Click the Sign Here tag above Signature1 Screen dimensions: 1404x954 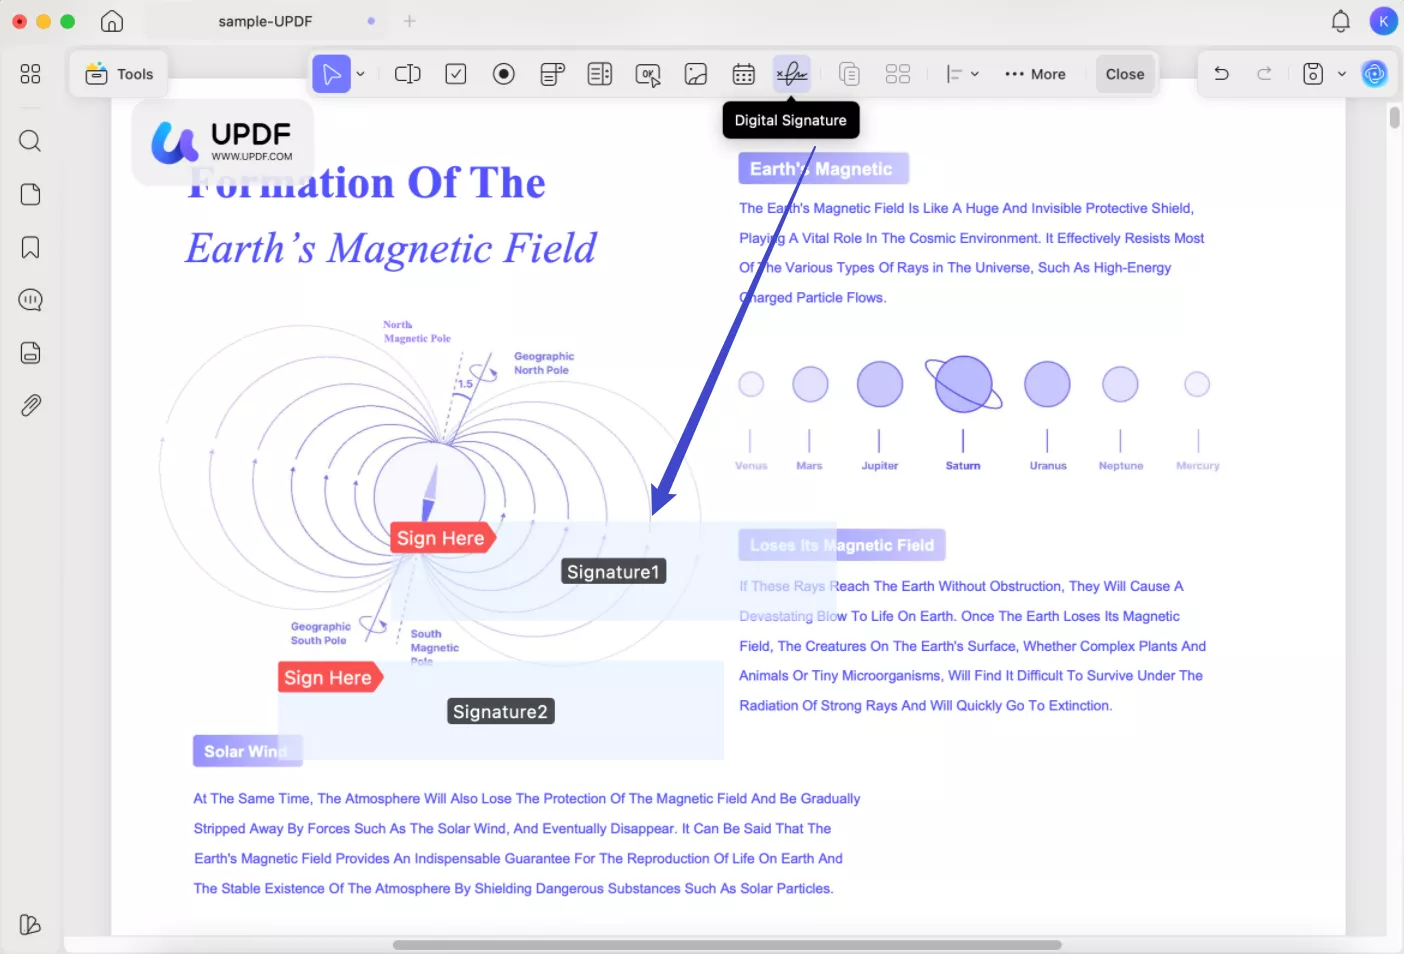[441, 538]
